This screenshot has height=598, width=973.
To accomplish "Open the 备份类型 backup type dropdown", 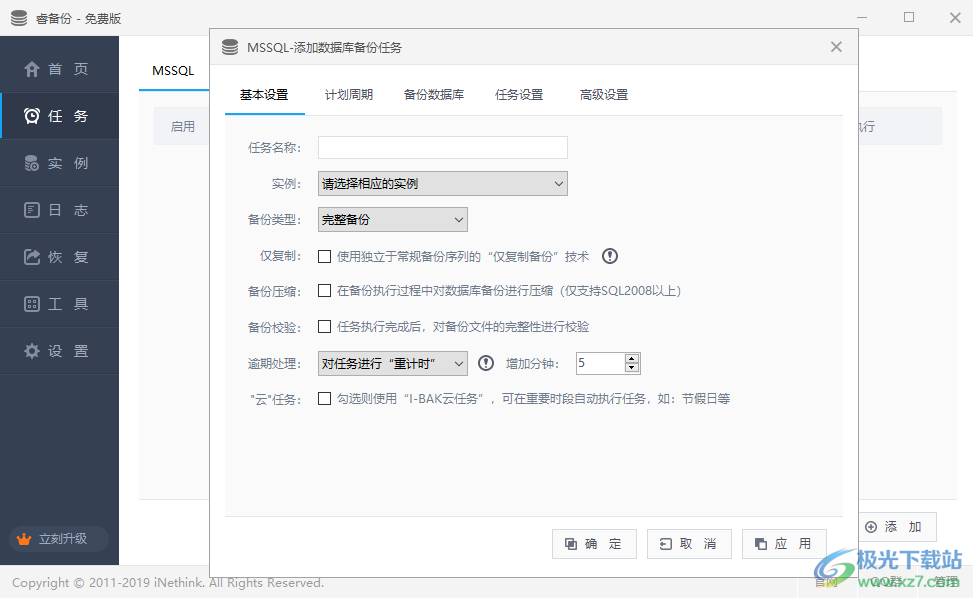I will coord(393,220).
